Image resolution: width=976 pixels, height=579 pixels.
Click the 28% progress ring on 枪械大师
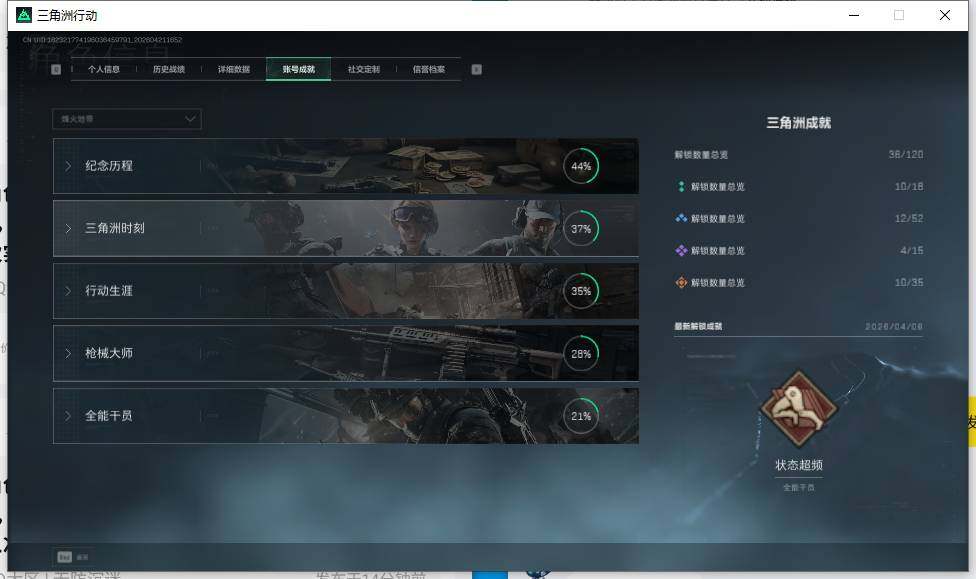(581, 354)
